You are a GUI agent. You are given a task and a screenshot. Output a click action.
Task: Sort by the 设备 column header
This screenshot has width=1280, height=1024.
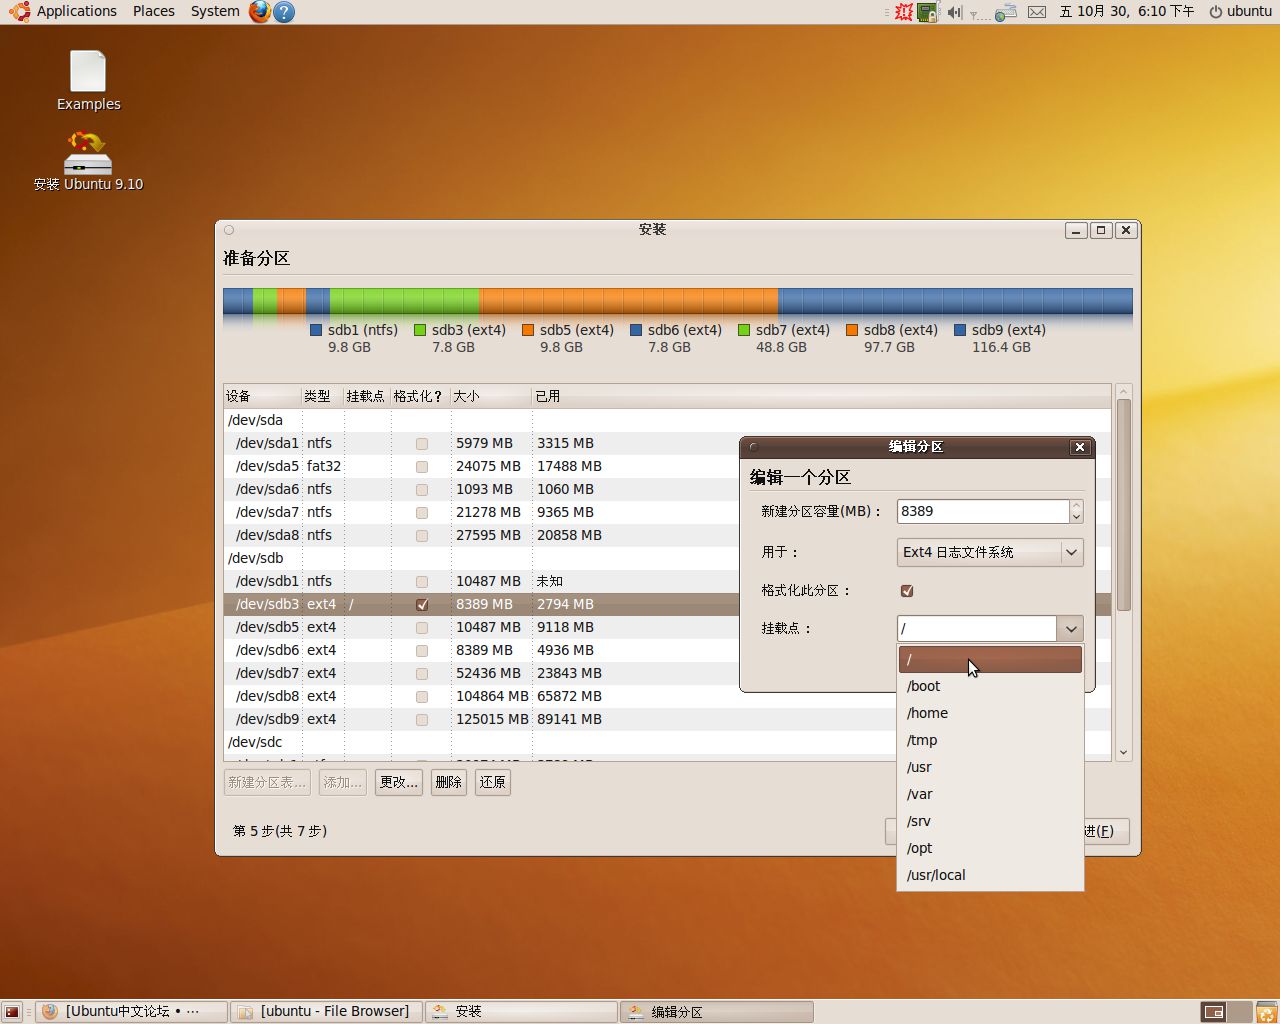262,397
